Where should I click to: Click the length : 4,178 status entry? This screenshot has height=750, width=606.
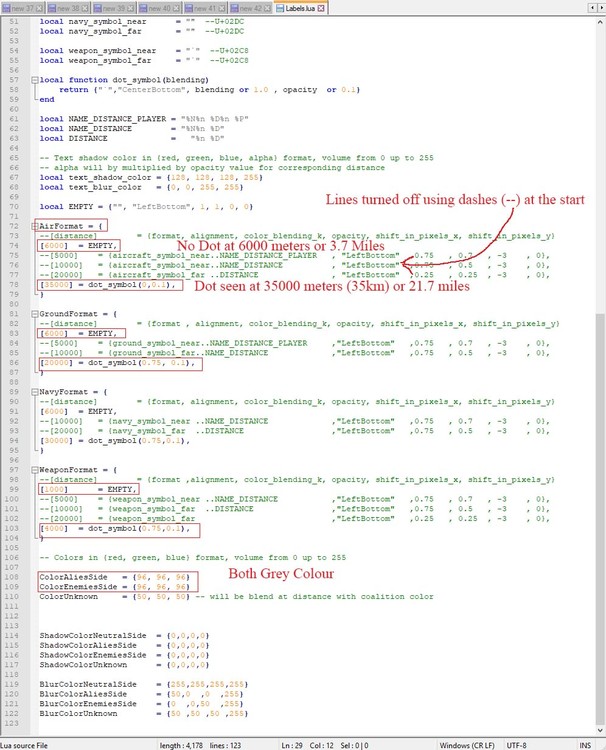181,745
